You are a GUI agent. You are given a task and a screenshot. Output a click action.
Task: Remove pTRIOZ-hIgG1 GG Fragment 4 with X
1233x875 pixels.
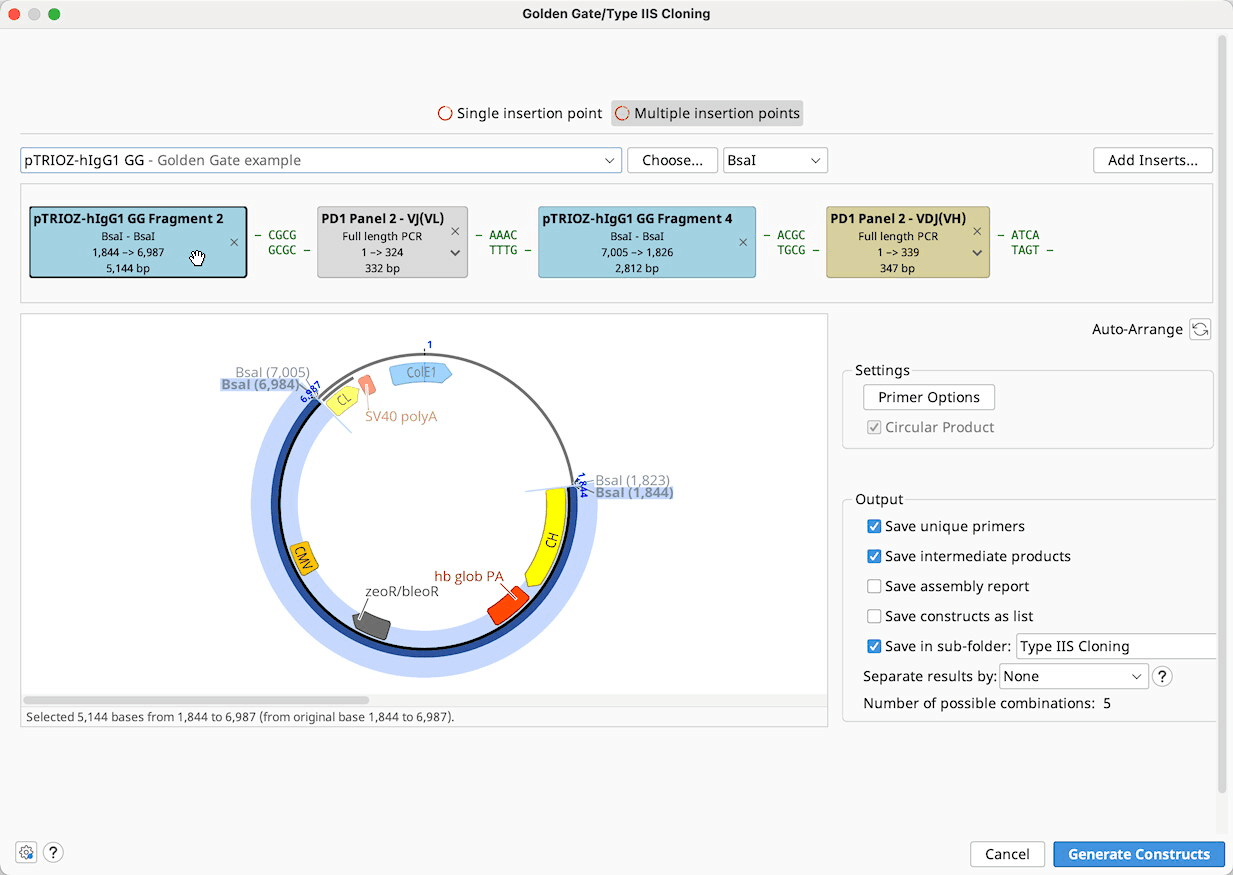(x=743, y=242)
